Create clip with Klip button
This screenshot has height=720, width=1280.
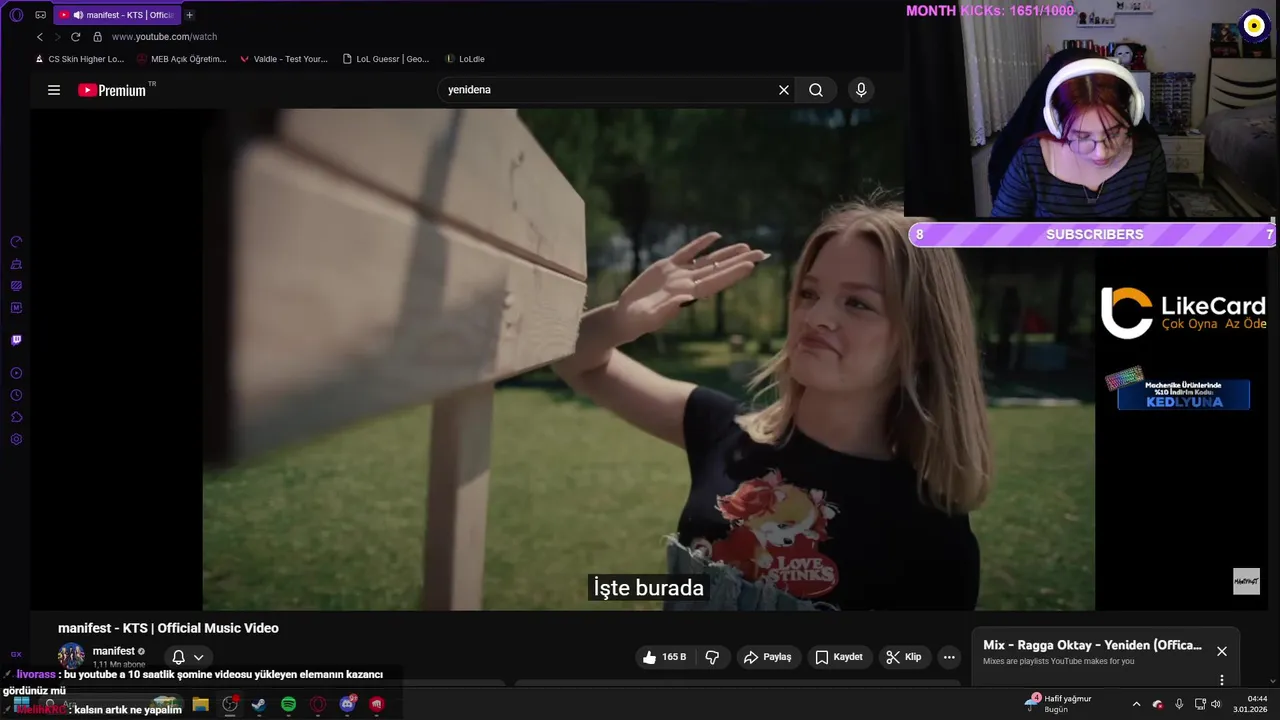coord(903,657)
